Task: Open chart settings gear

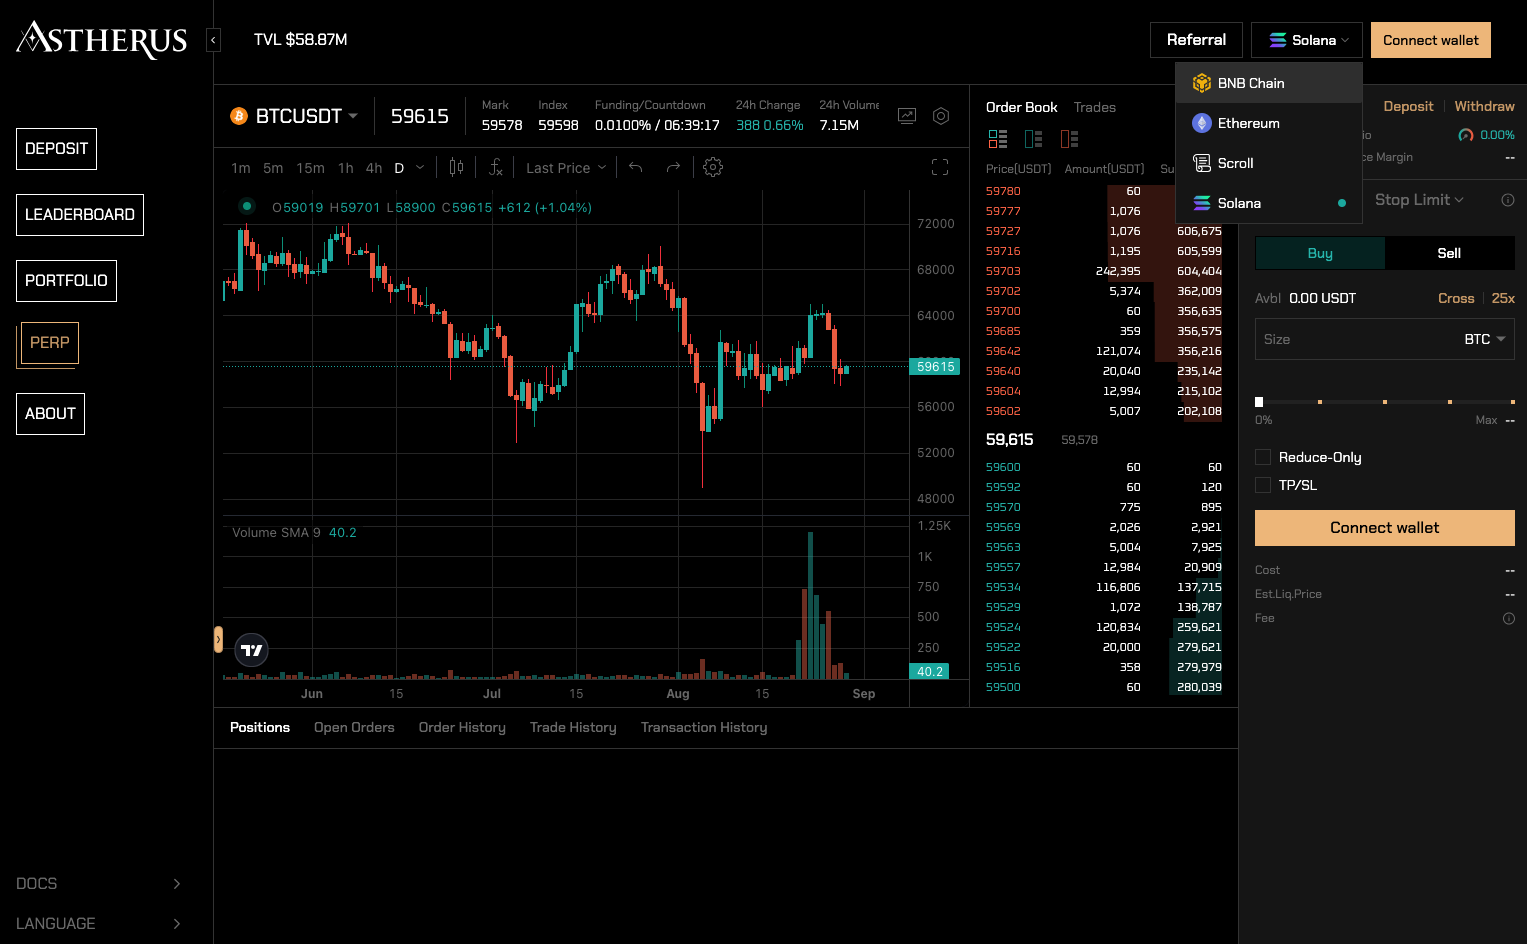Action: pos(713,167)
